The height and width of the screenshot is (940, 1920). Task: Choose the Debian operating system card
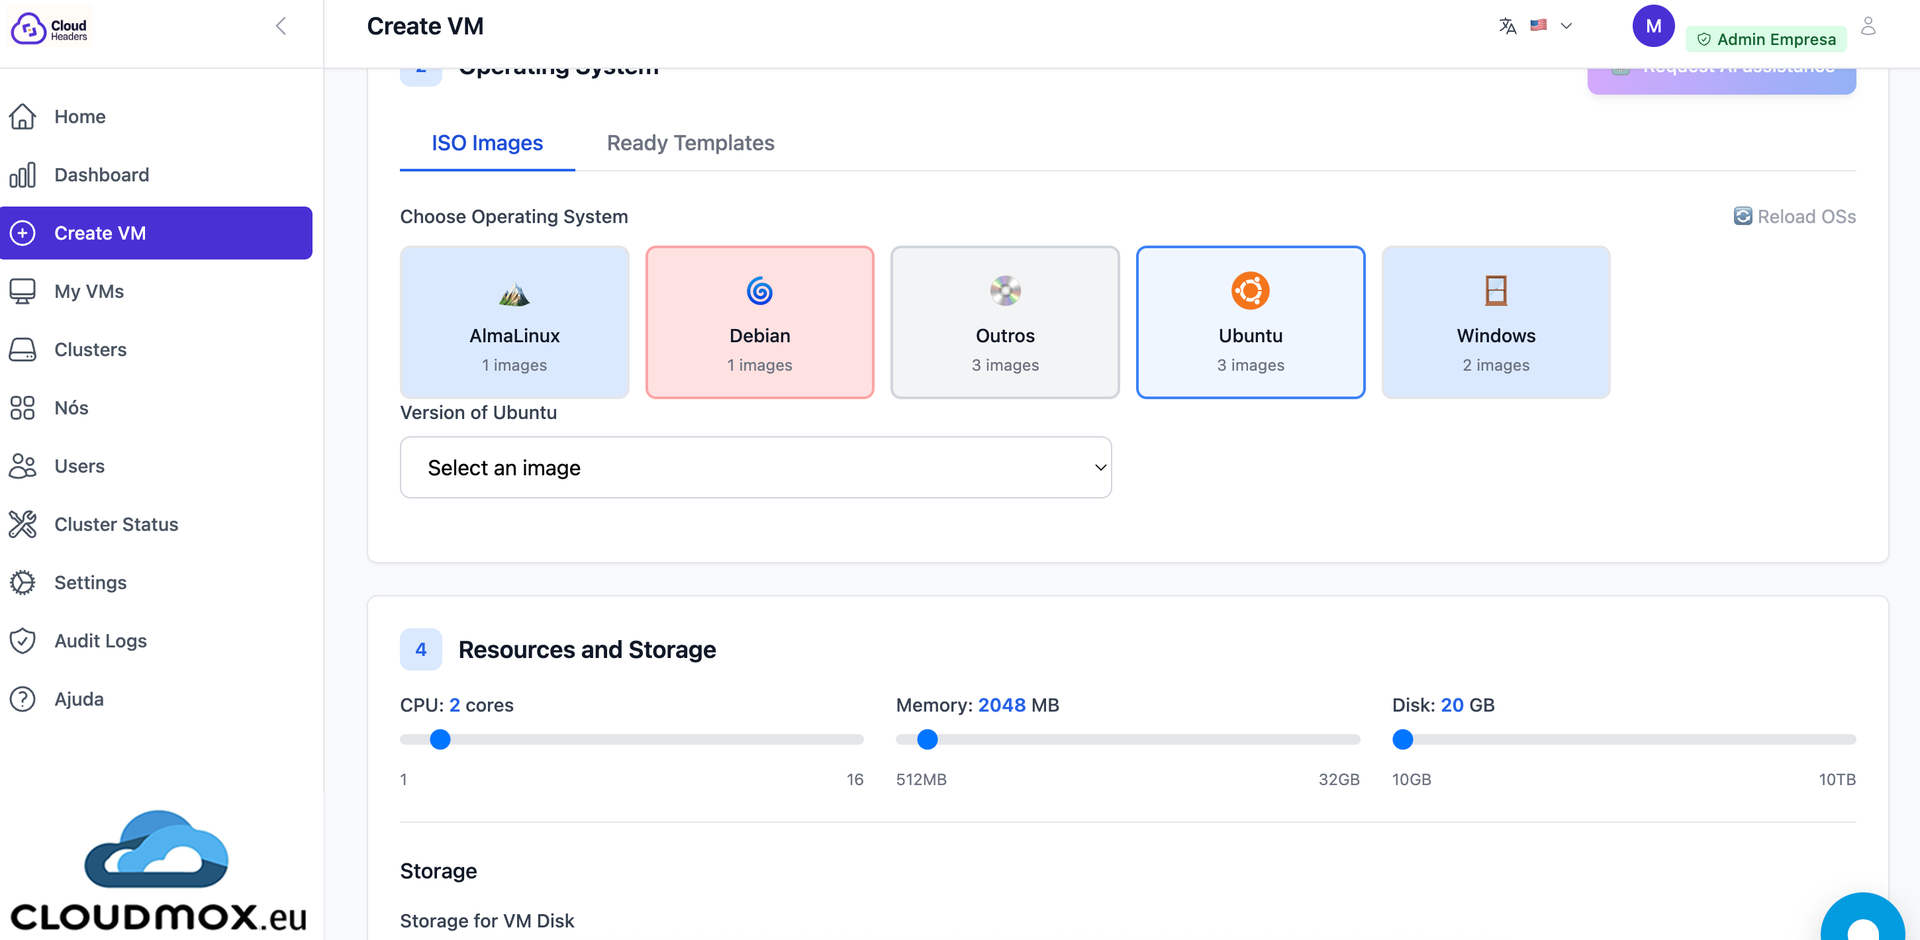click(x=759, y=322)
